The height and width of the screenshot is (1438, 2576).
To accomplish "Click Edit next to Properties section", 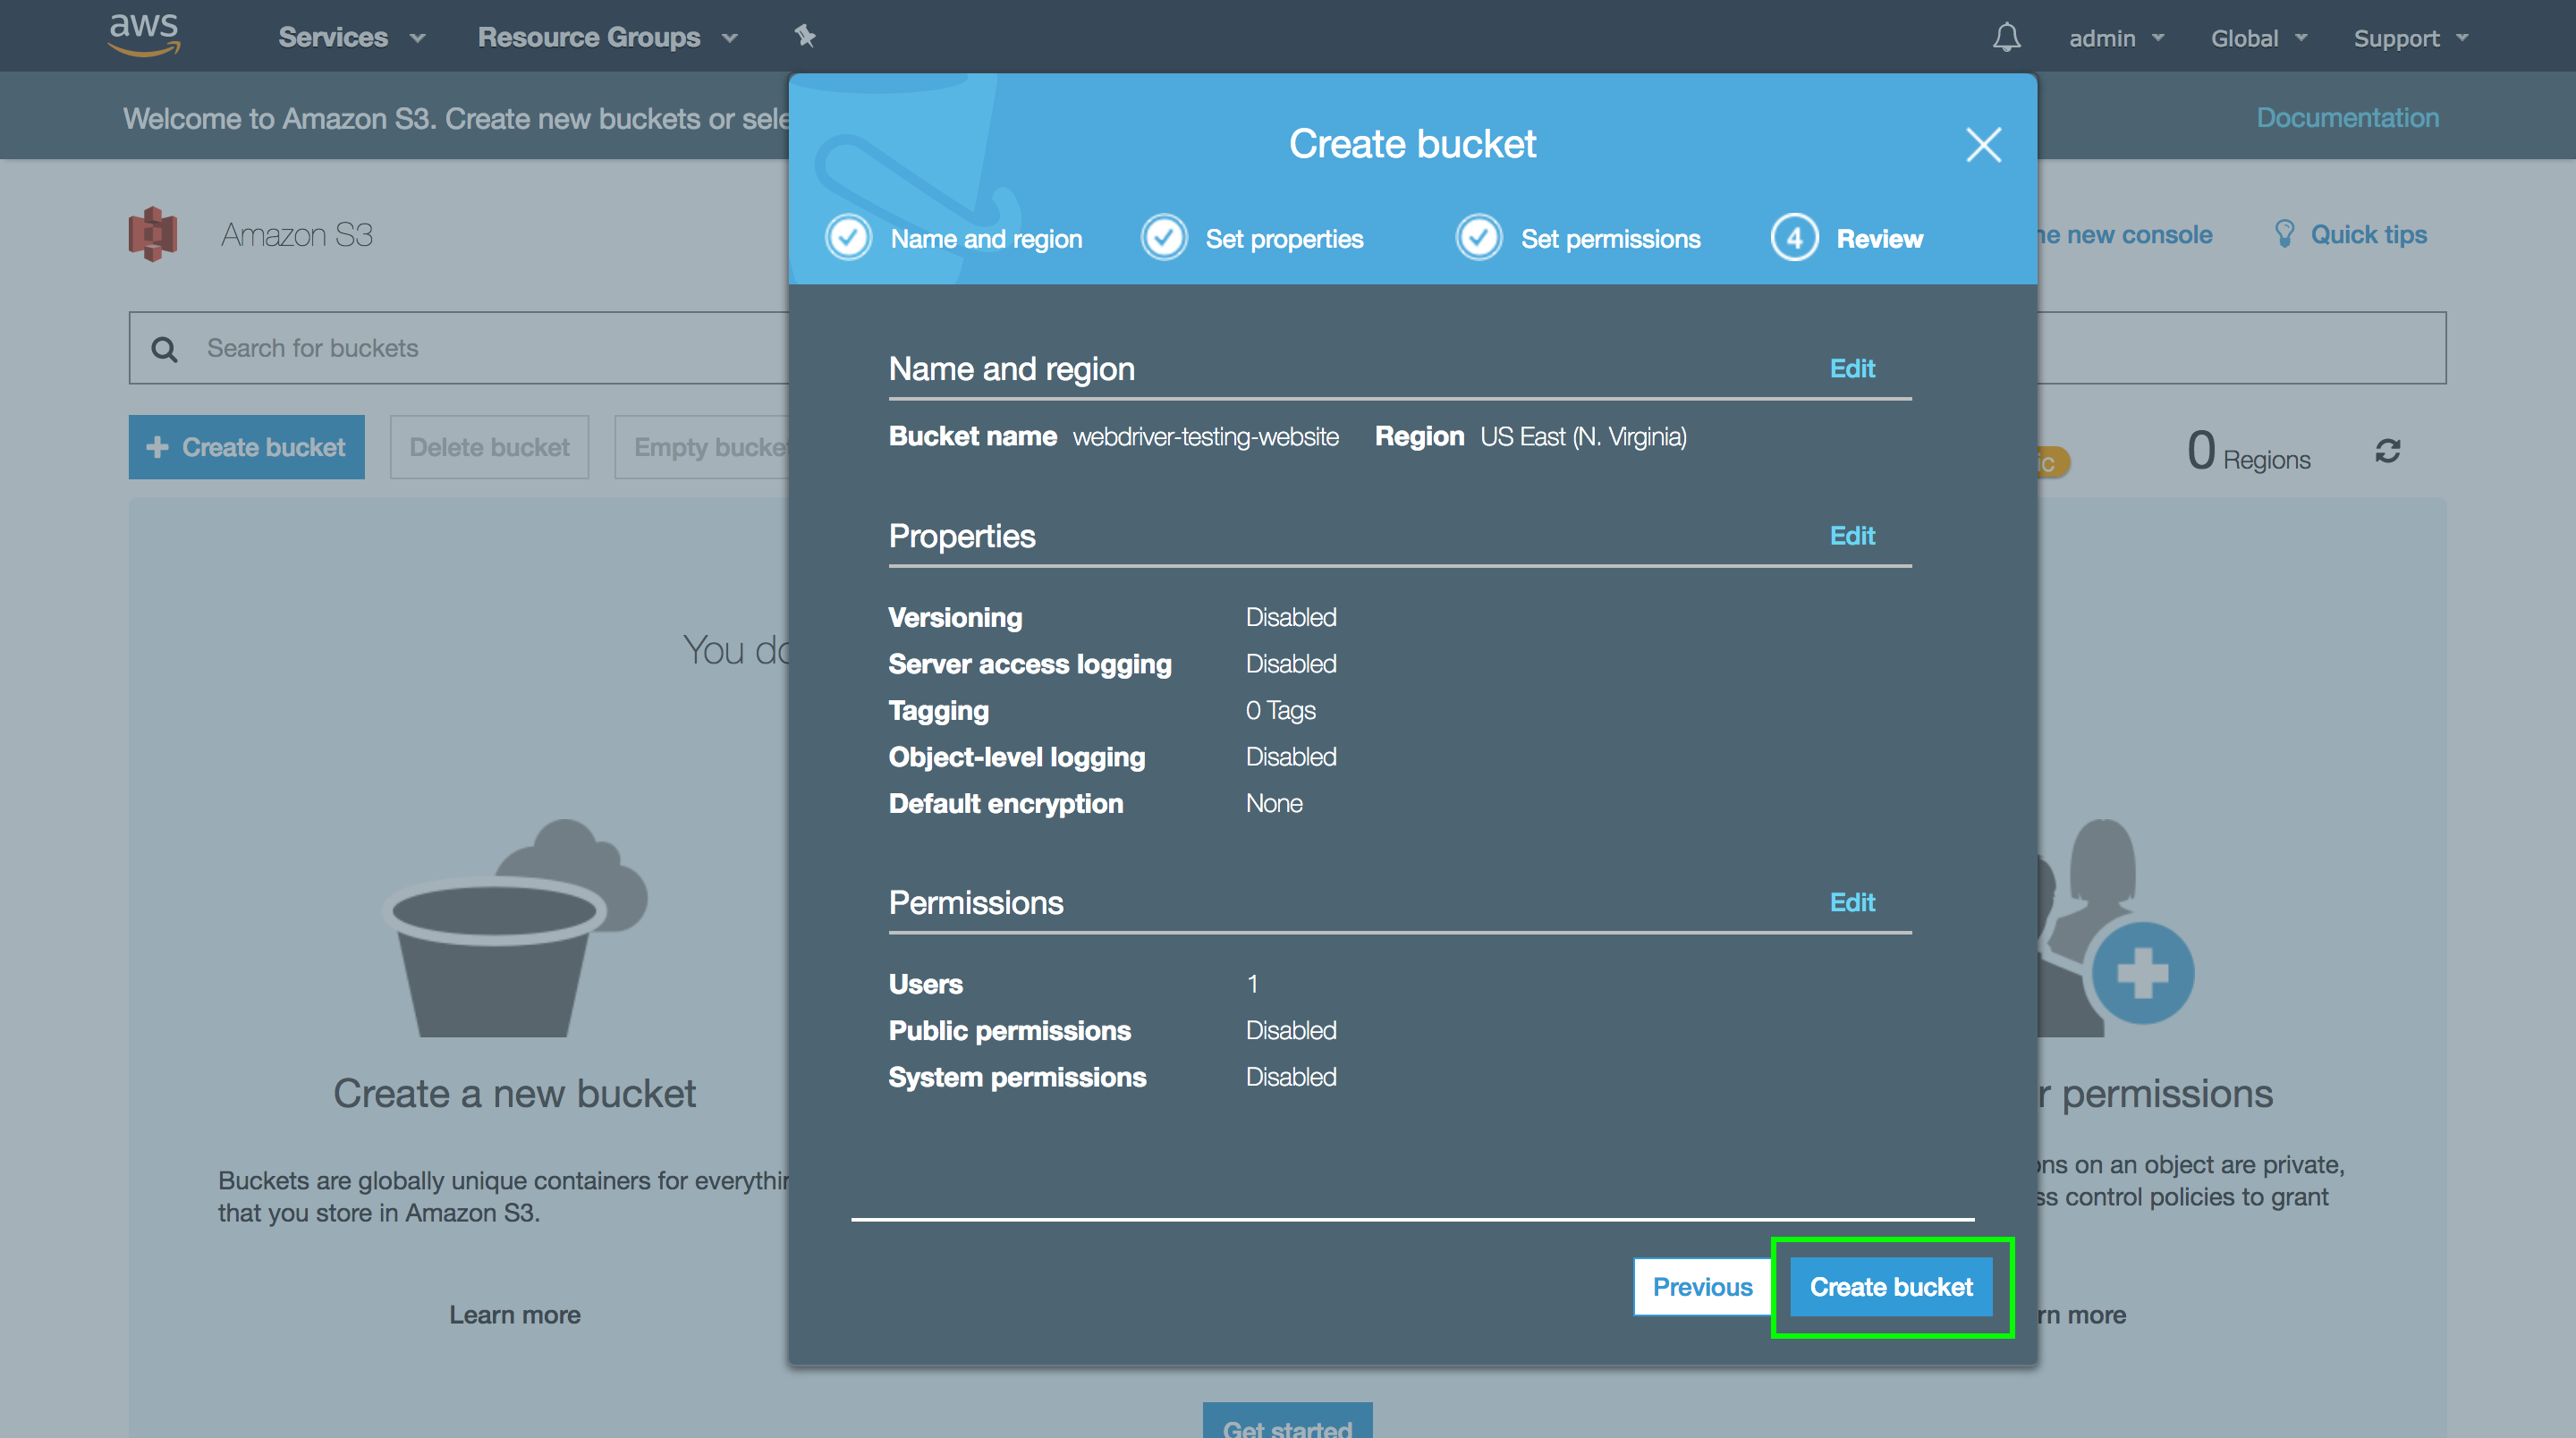I will point(1852,536).
